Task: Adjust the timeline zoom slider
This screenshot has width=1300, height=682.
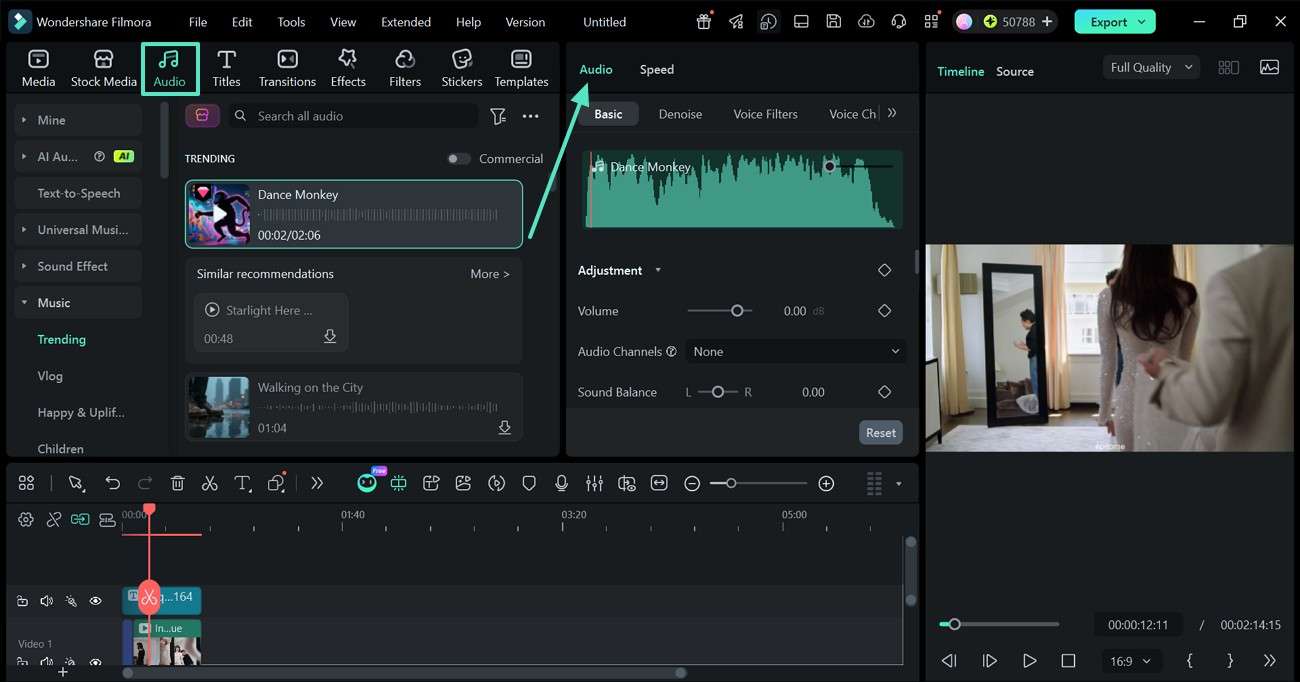Action: 731,483
